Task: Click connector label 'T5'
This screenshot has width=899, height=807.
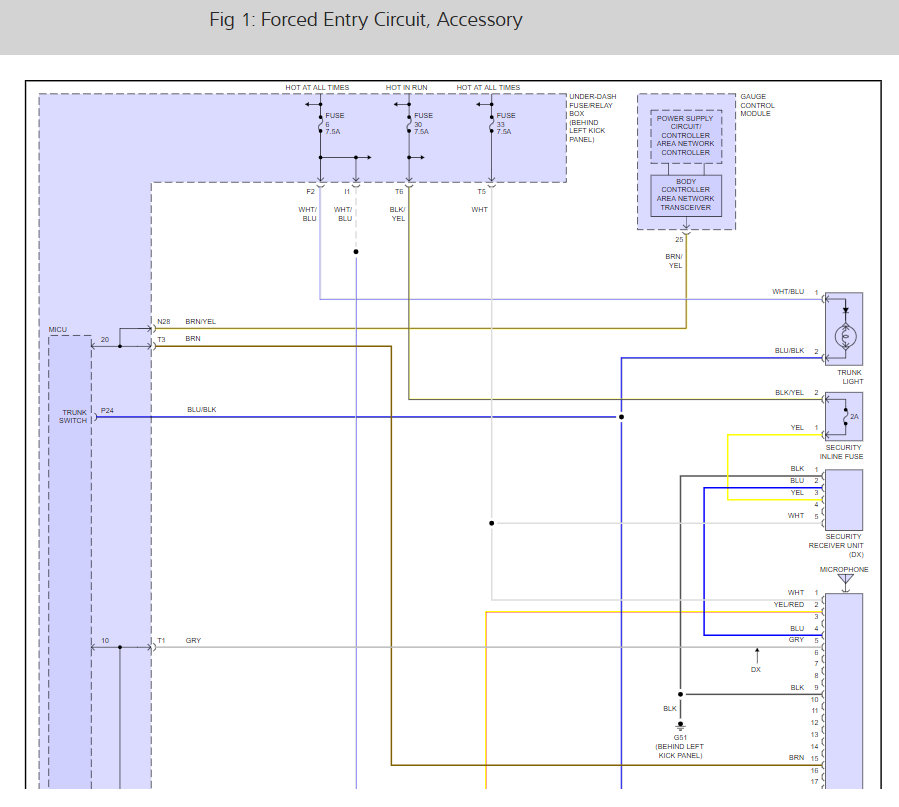Action: 482,192
